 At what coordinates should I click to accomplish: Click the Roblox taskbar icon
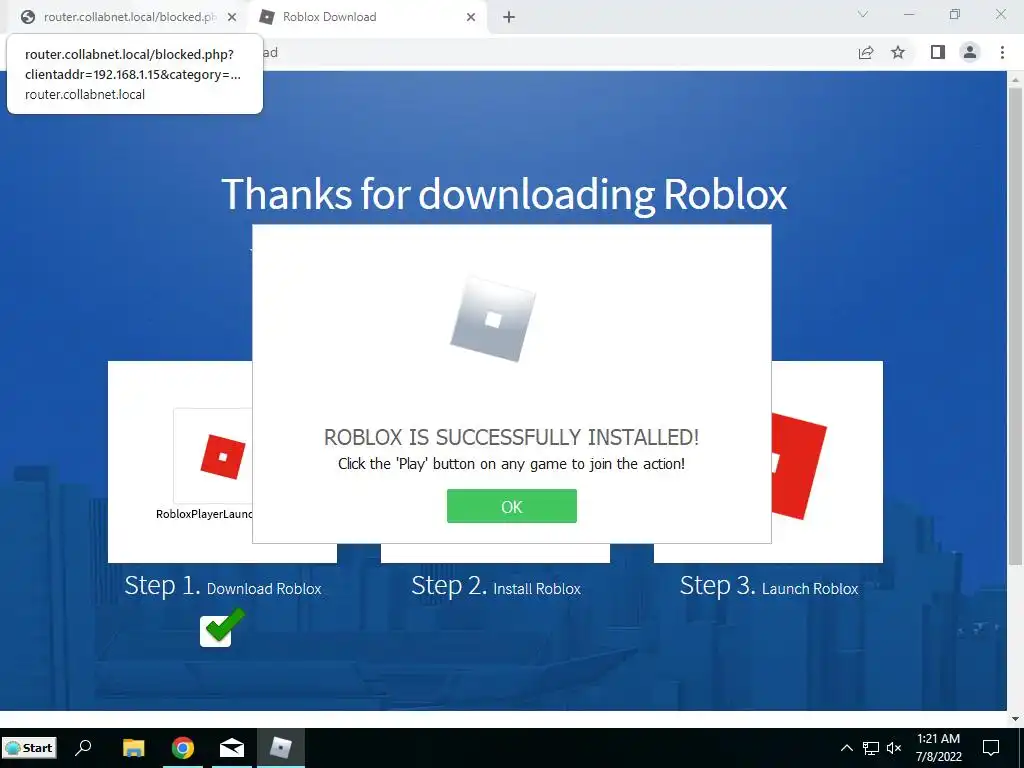tap(281, 748)
